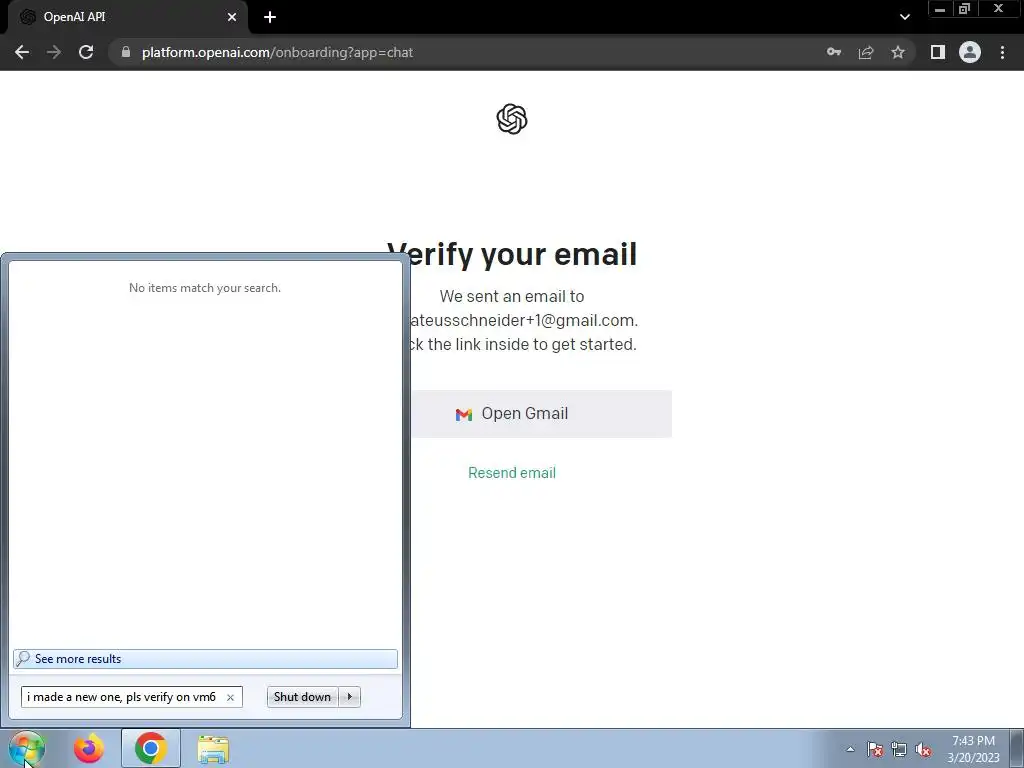
Task: Restore down the Chrome window
Action: pyautogui.click(x=965, y=9)
